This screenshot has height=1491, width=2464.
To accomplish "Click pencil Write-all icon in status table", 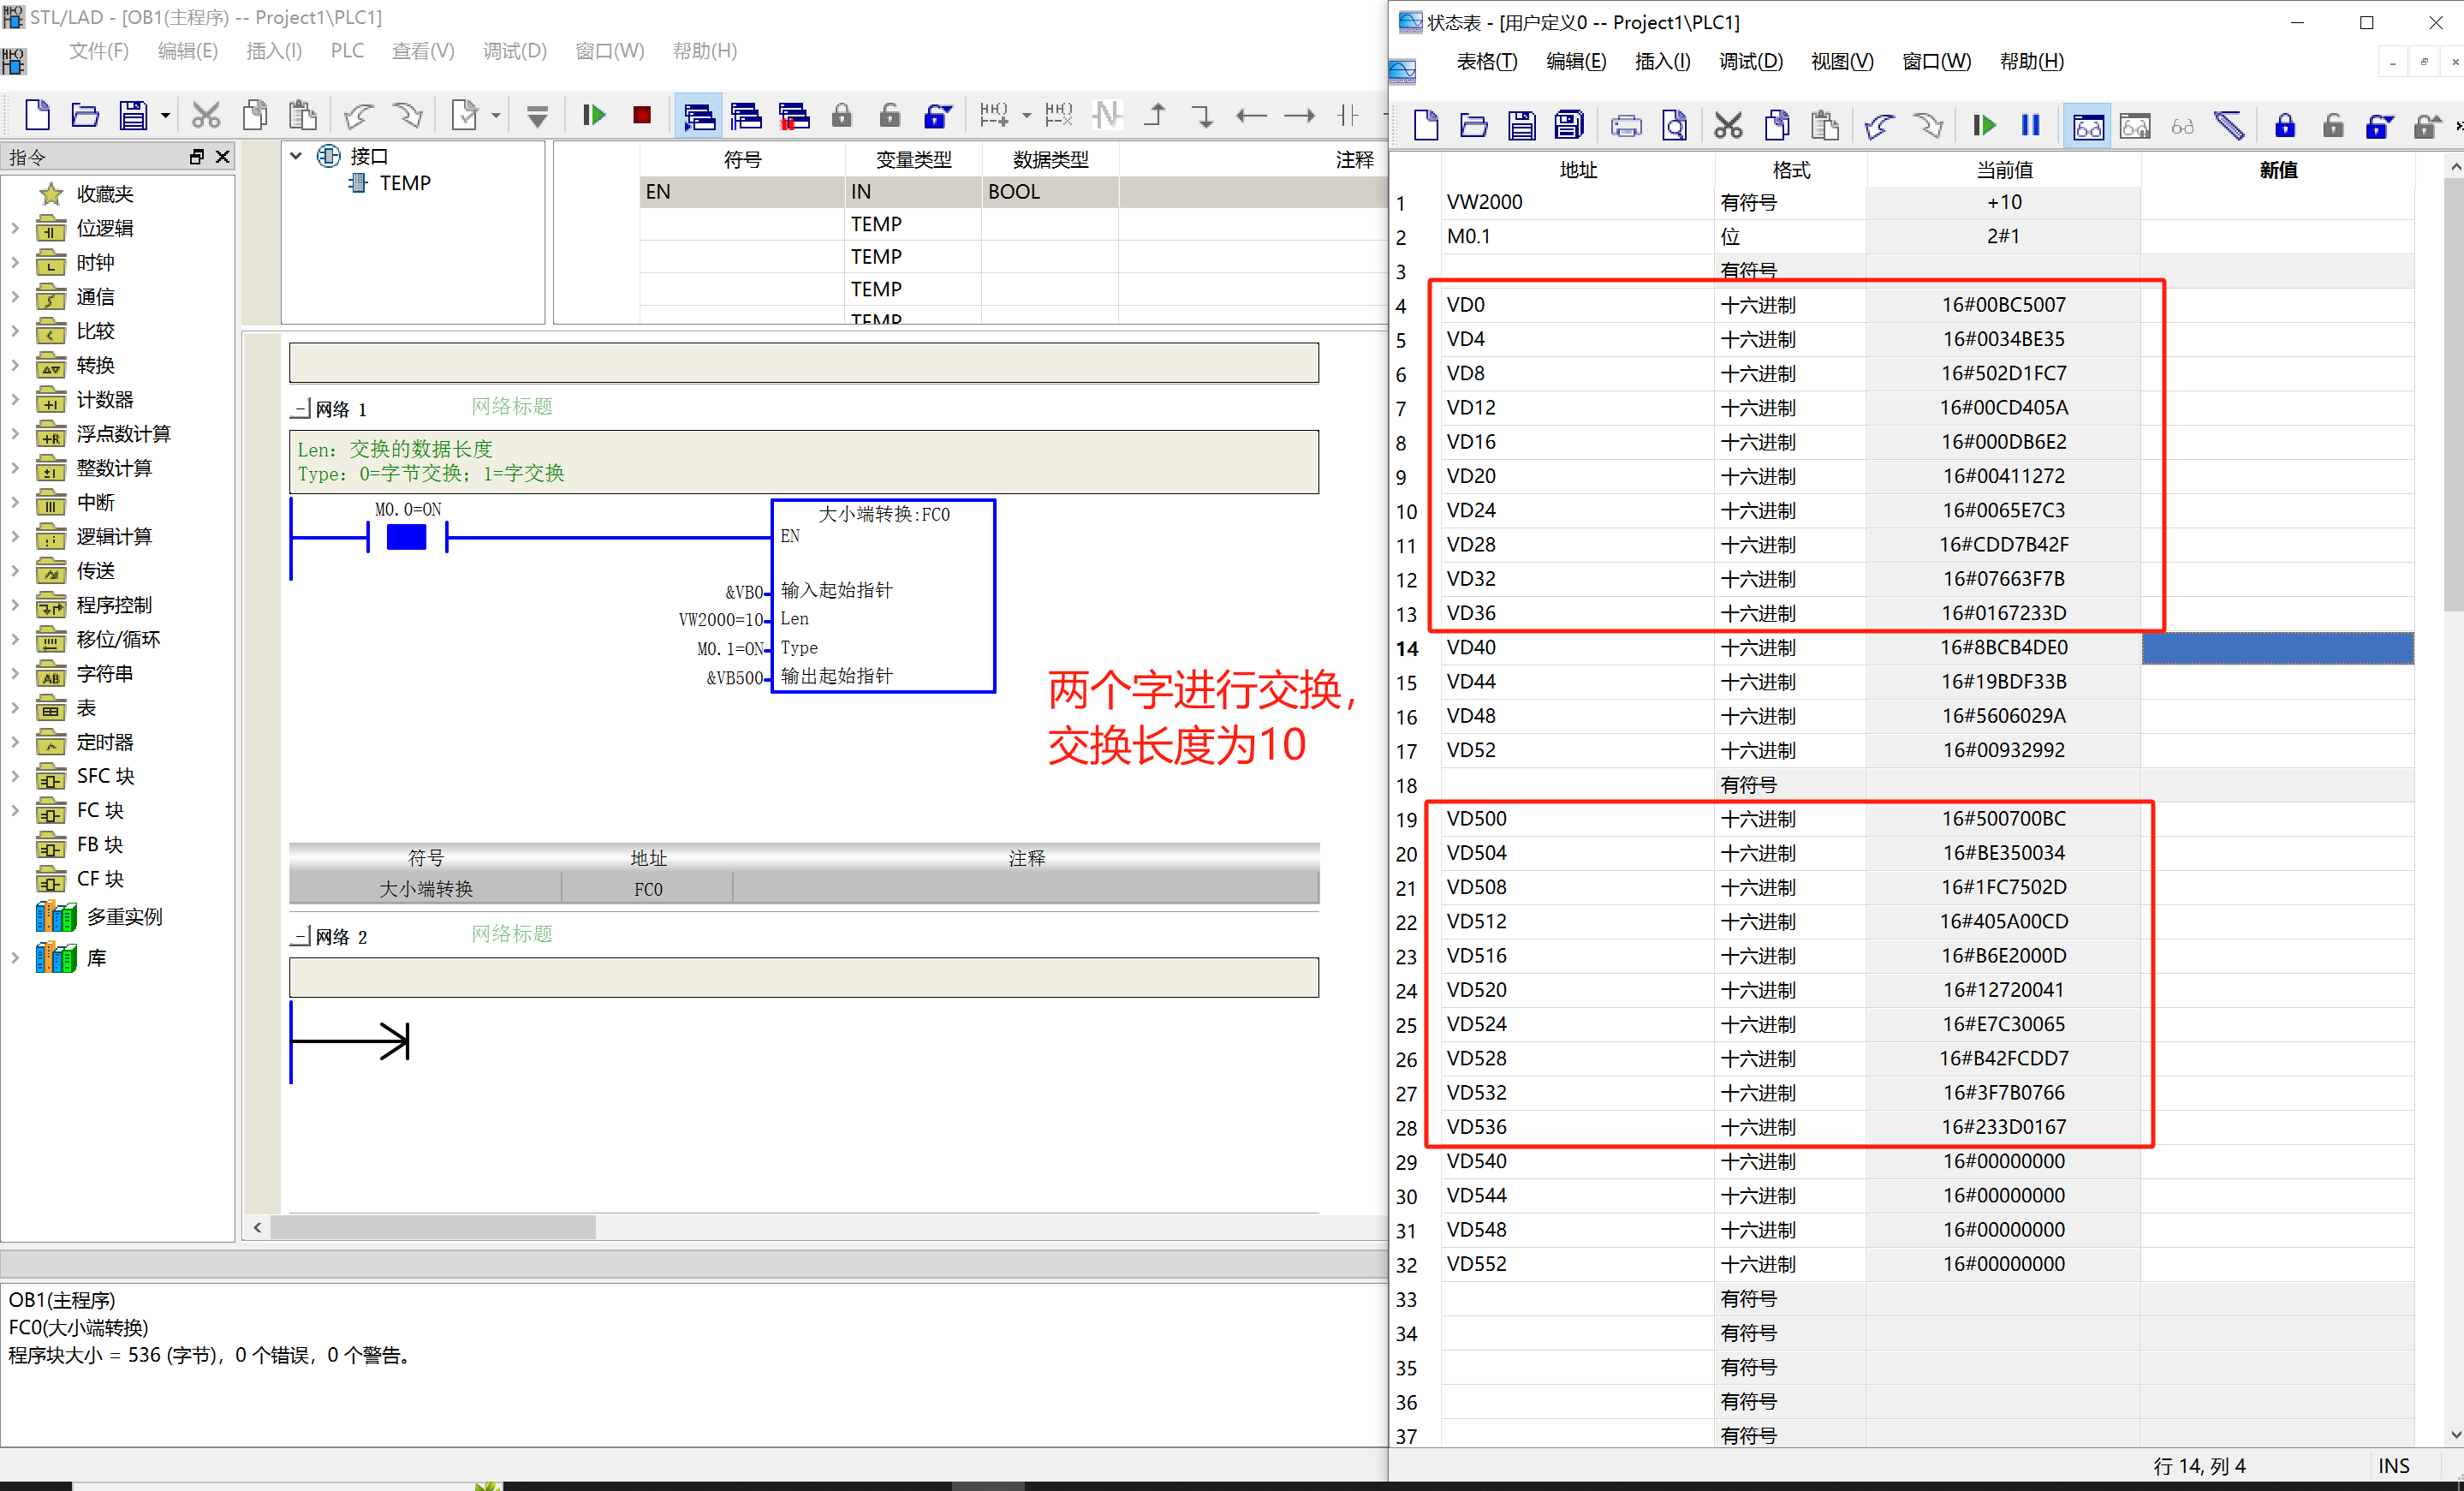I will click(2230, 126).
